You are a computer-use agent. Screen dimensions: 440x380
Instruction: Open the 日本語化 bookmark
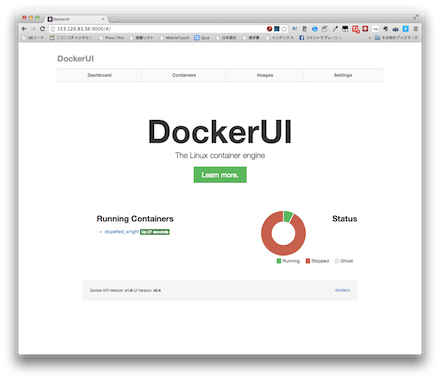click(226, 38)
